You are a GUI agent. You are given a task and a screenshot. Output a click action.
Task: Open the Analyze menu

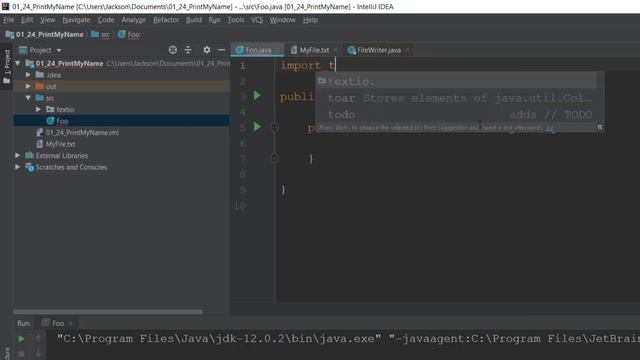click(133, 20)
